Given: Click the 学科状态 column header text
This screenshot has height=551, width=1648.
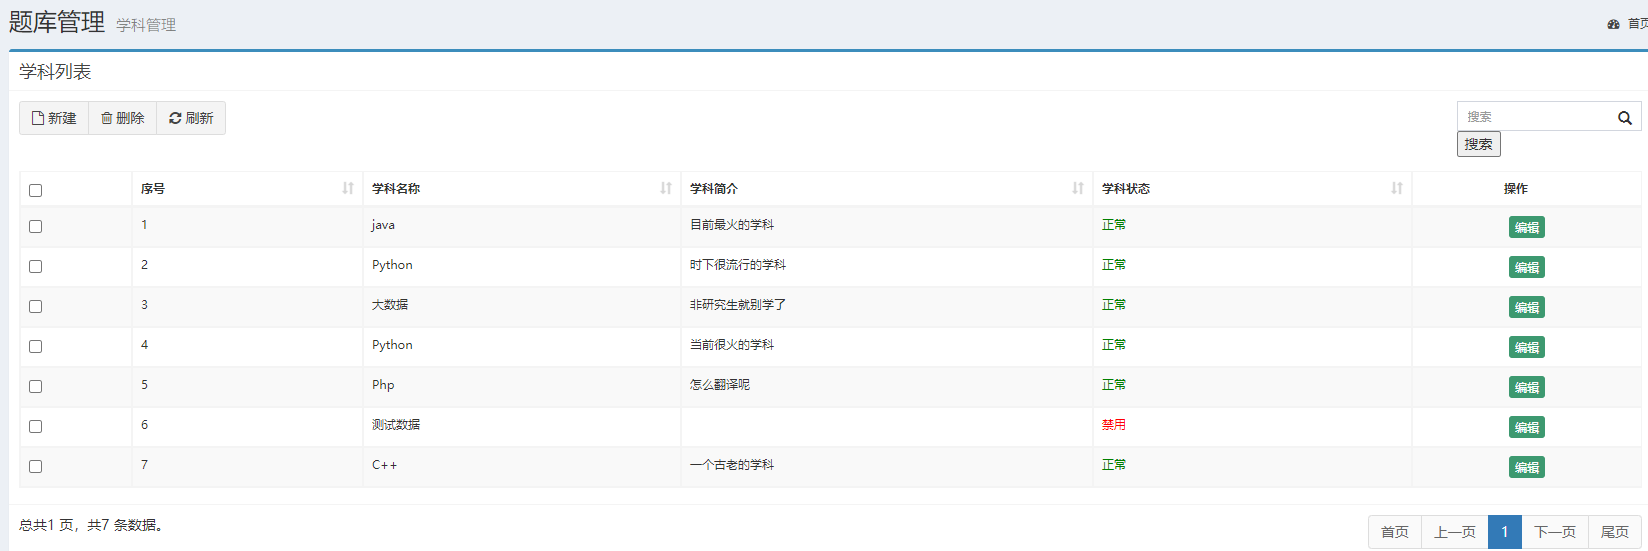Looking at the screenshot, I should (1126, 188).
